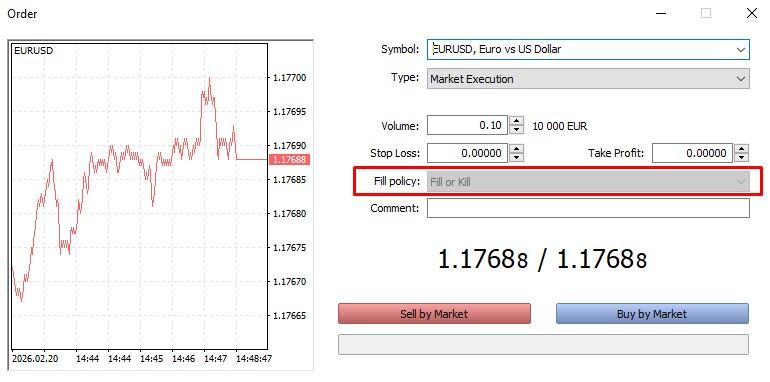The image size is (770, 382).
Task: Open the Fill policy dropdown
Action: 588,182
